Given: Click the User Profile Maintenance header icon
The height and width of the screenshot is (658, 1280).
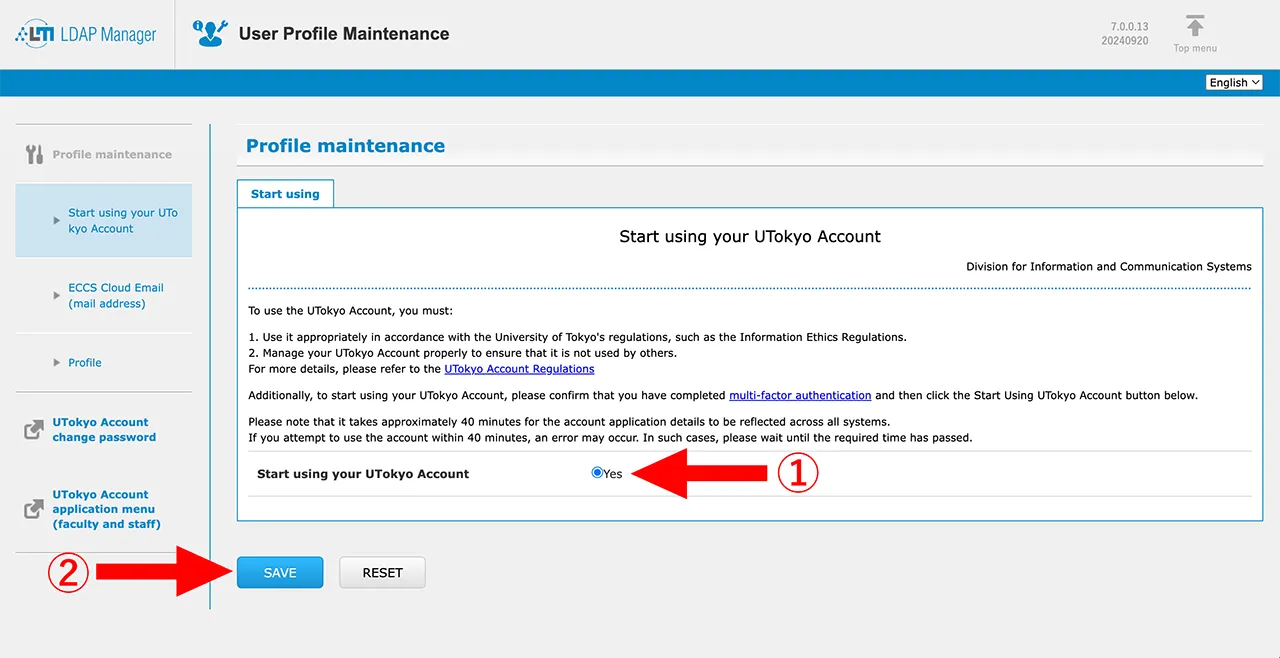Looking at the screenshot, I should pyautogui.click(x=210, y=34).
